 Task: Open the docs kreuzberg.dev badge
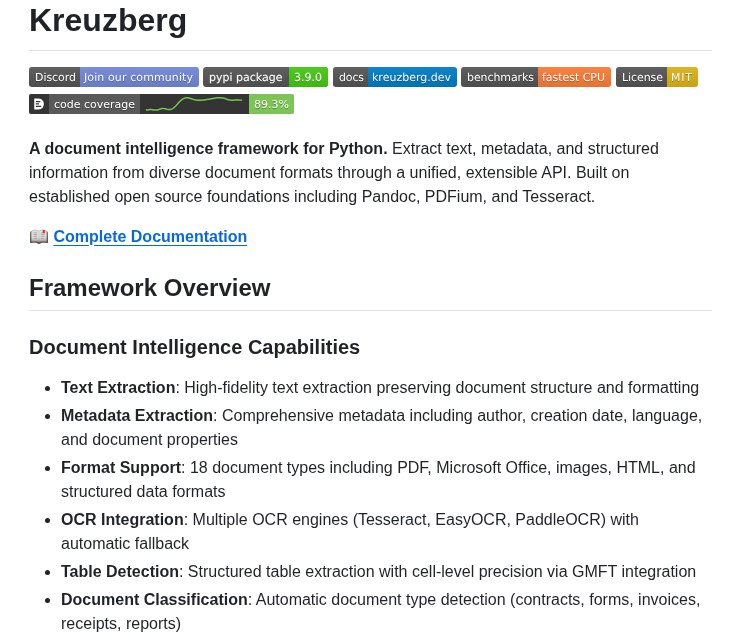pos(395,77)
